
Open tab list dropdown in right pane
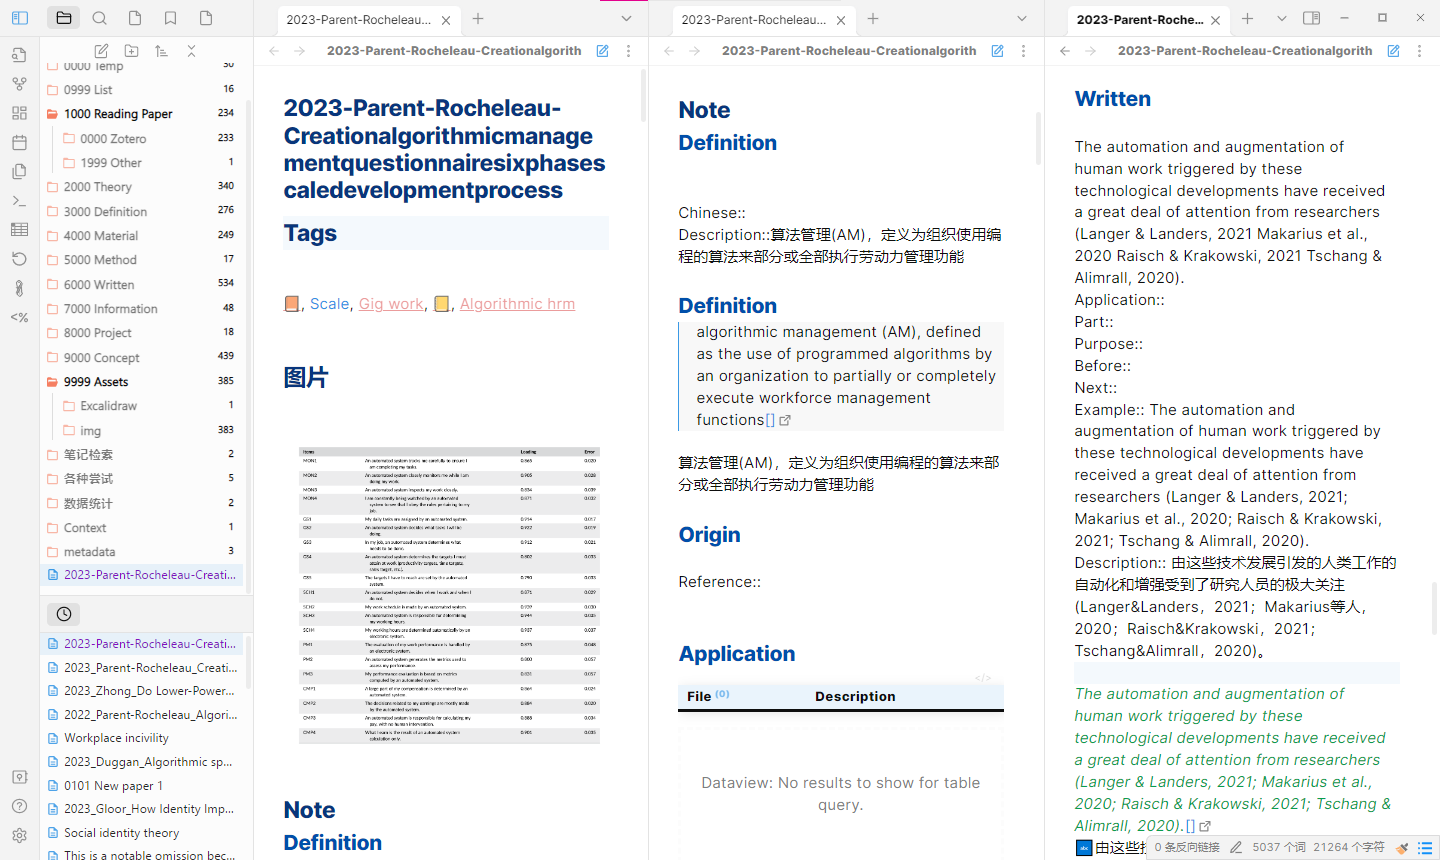(1282, 18)
